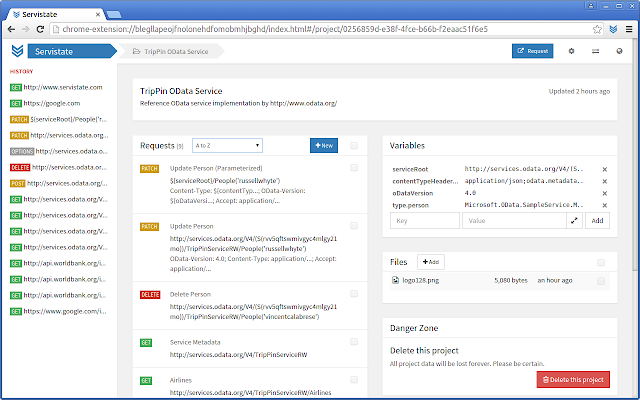640x400 pixels.
Task: Create a request with New button
Action: (x=324, y=145)
